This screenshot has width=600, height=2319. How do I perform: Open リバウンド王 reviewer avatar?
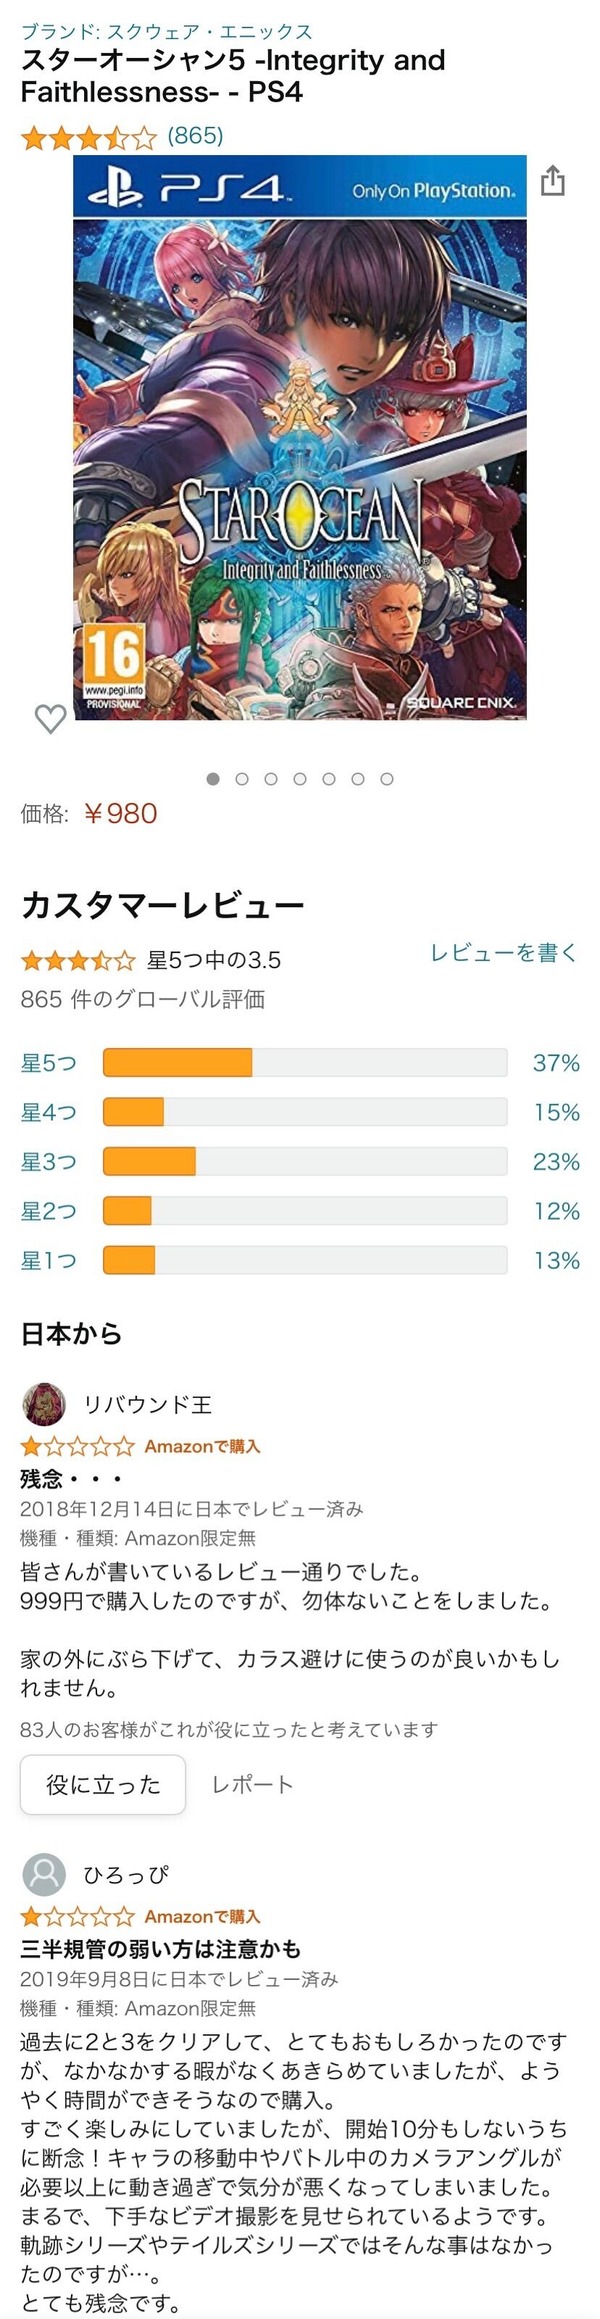pos(44,1404)
